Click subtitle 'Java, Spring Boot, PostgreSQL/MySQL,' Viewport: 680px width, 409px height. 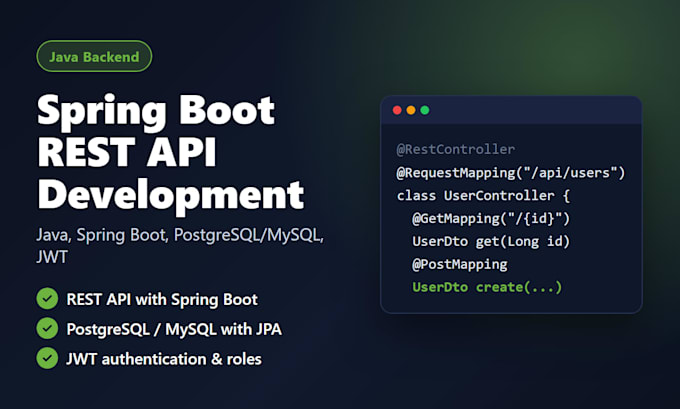pyautogui.click(x=180, y=236)
